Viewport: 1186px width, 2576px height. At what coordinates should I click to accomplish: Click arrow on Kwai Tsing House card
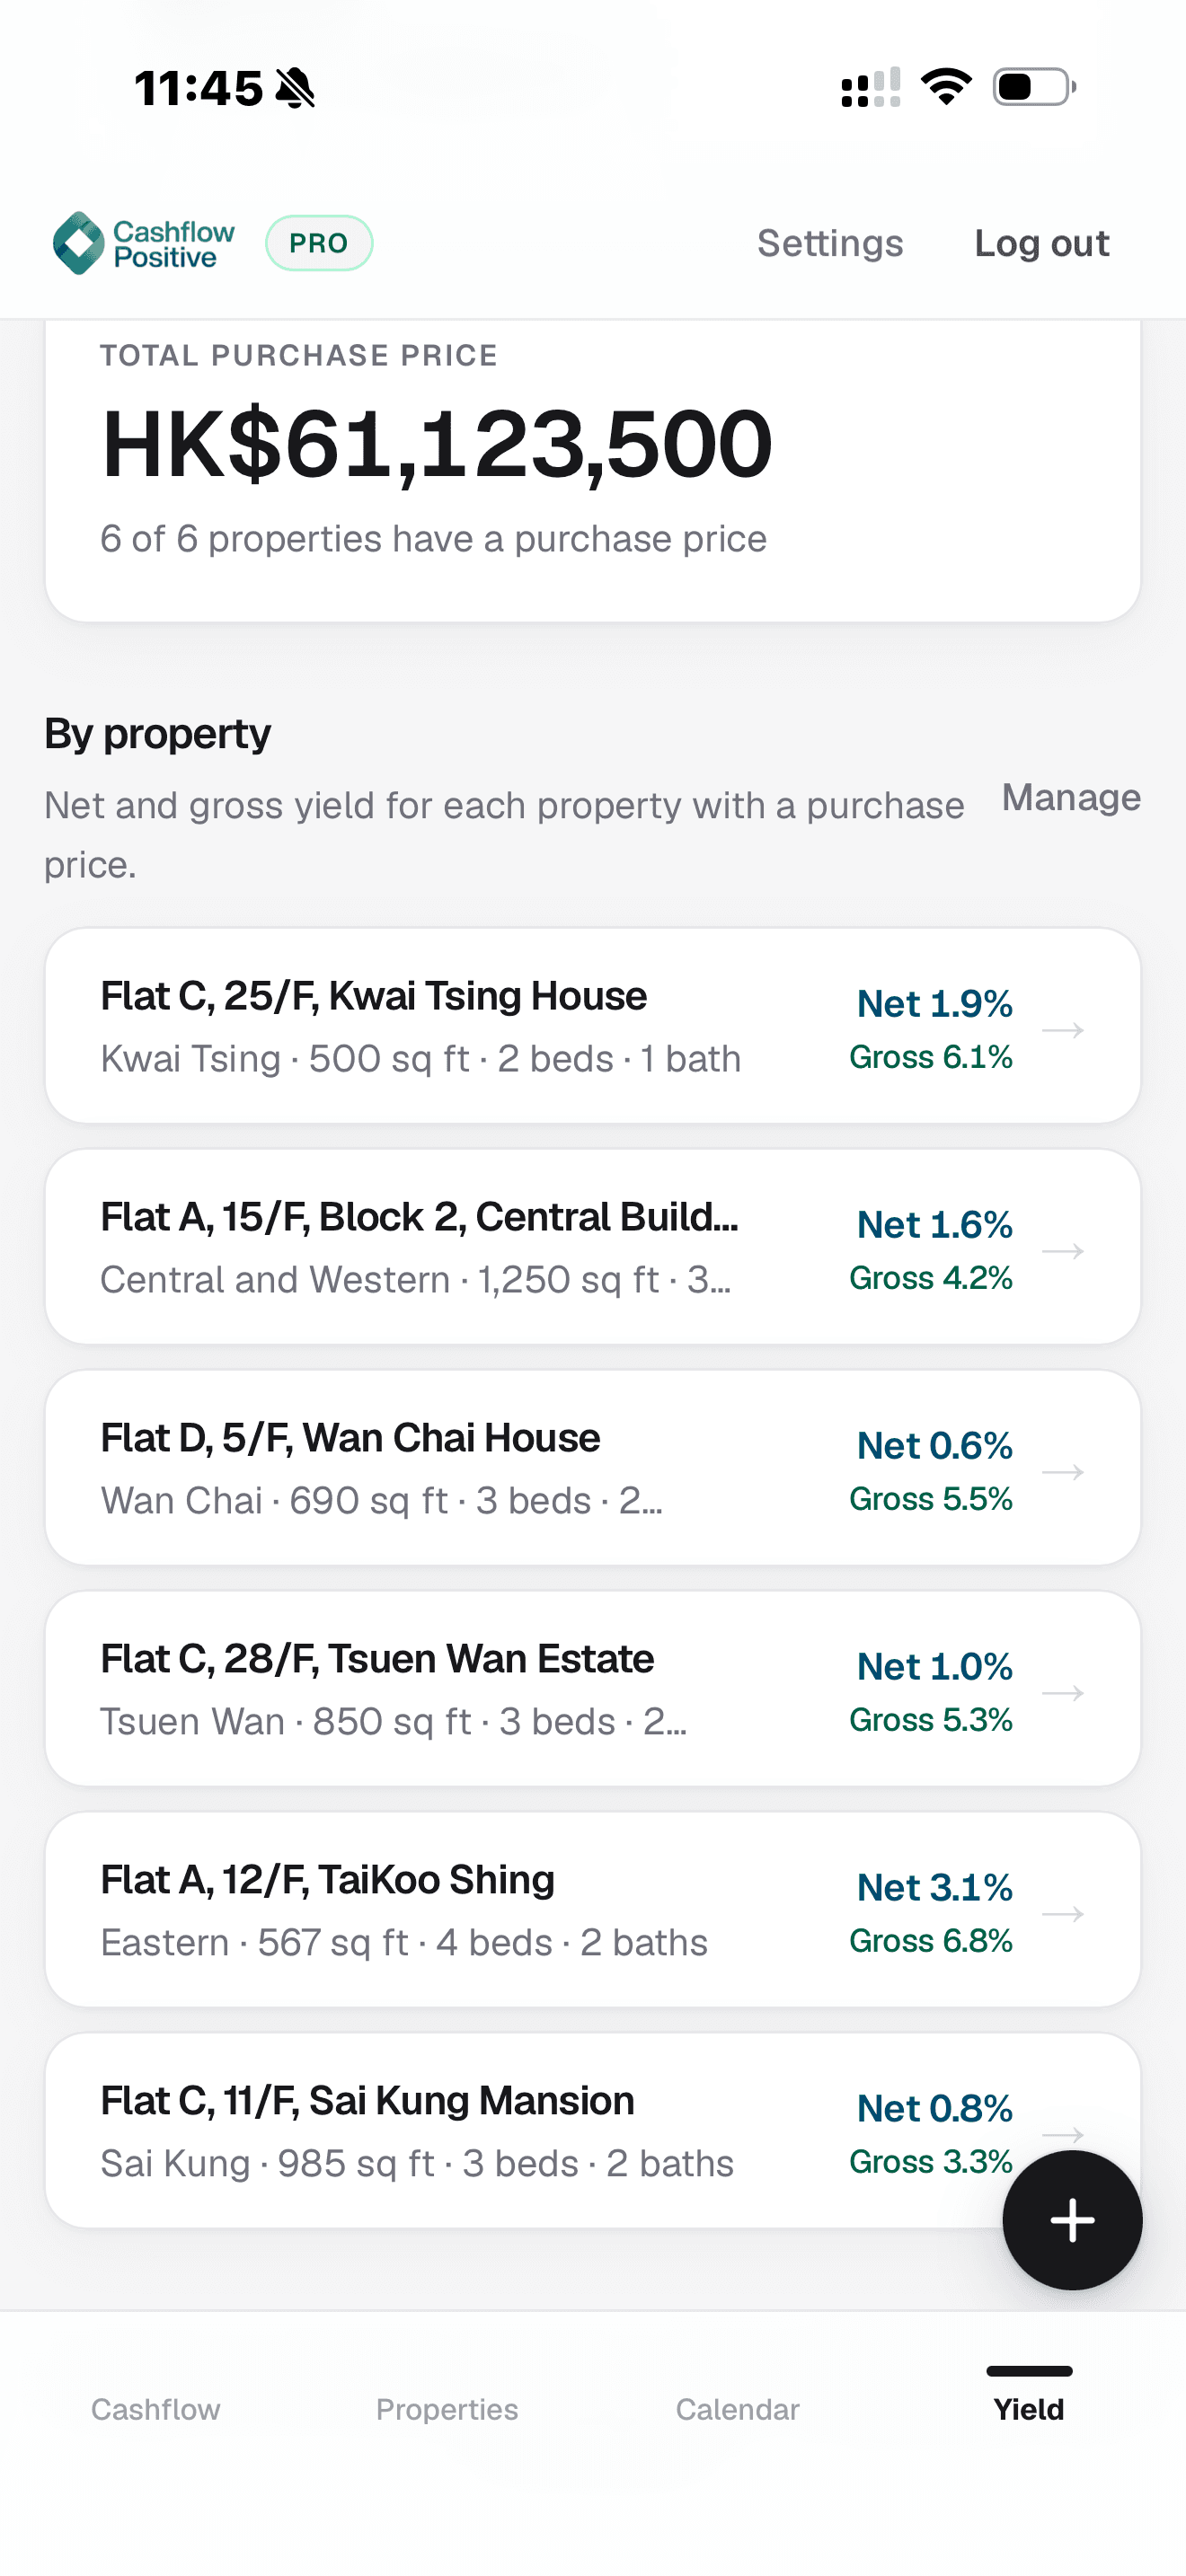1063,1030
